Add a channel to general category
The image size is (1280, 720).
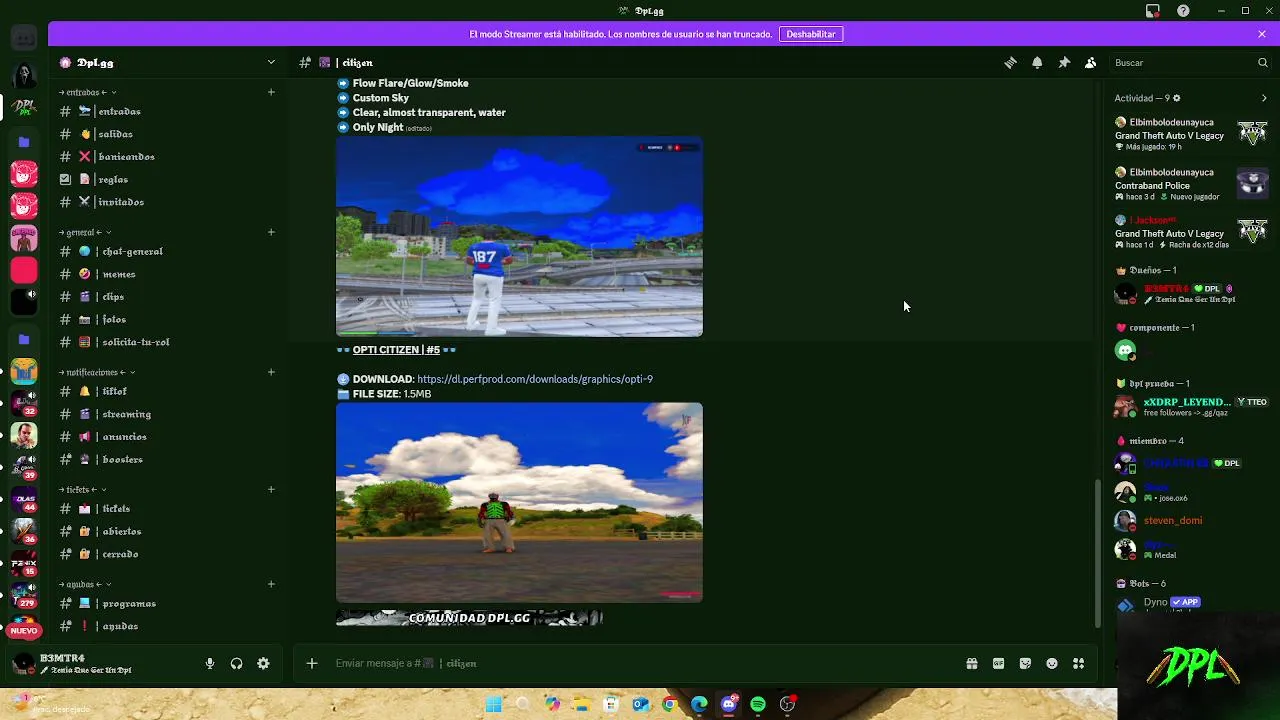(271, 232)
